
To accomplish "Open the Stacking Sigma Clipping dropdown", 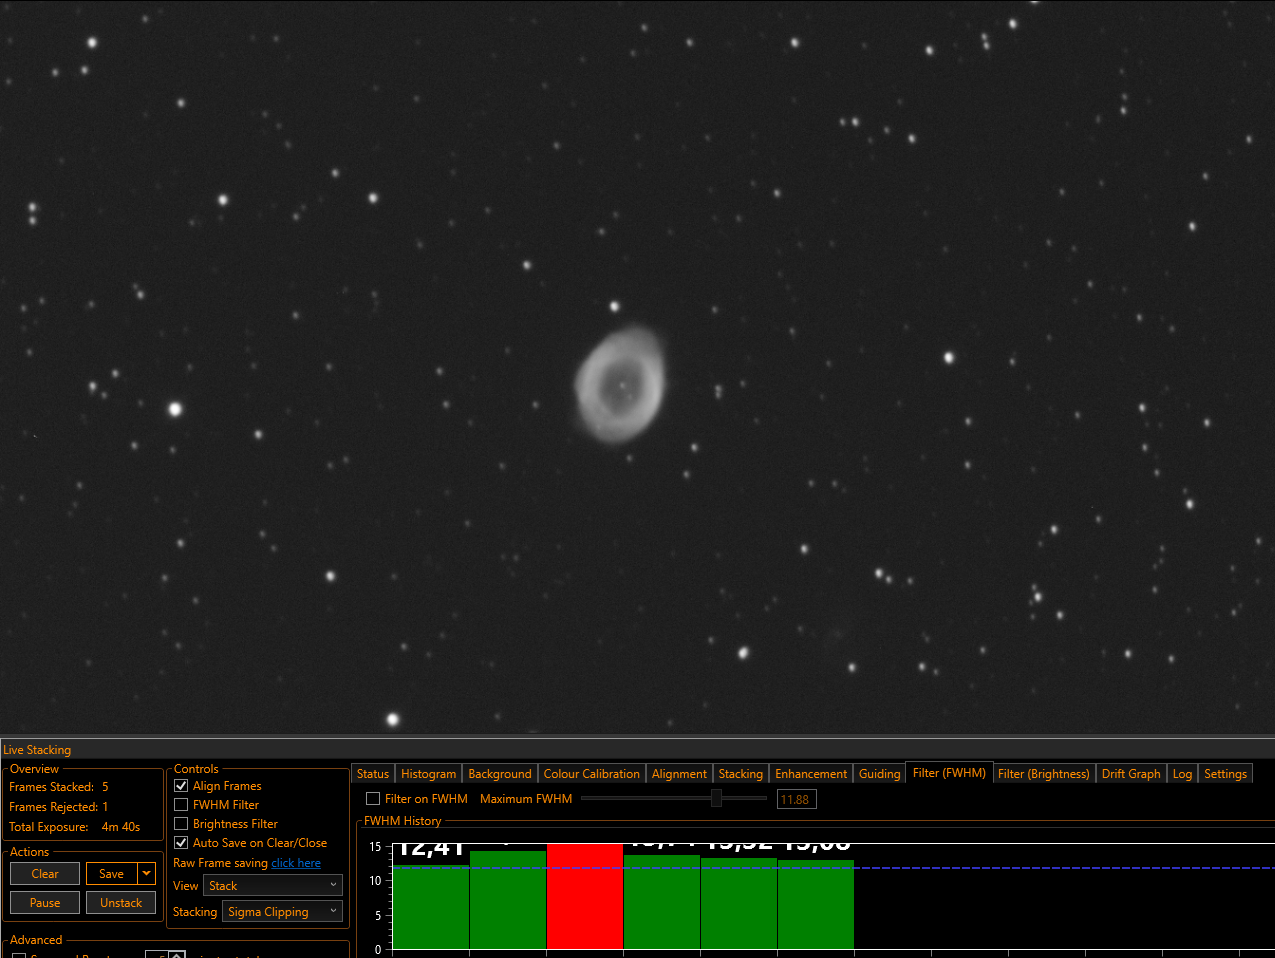I will (283, 912).
